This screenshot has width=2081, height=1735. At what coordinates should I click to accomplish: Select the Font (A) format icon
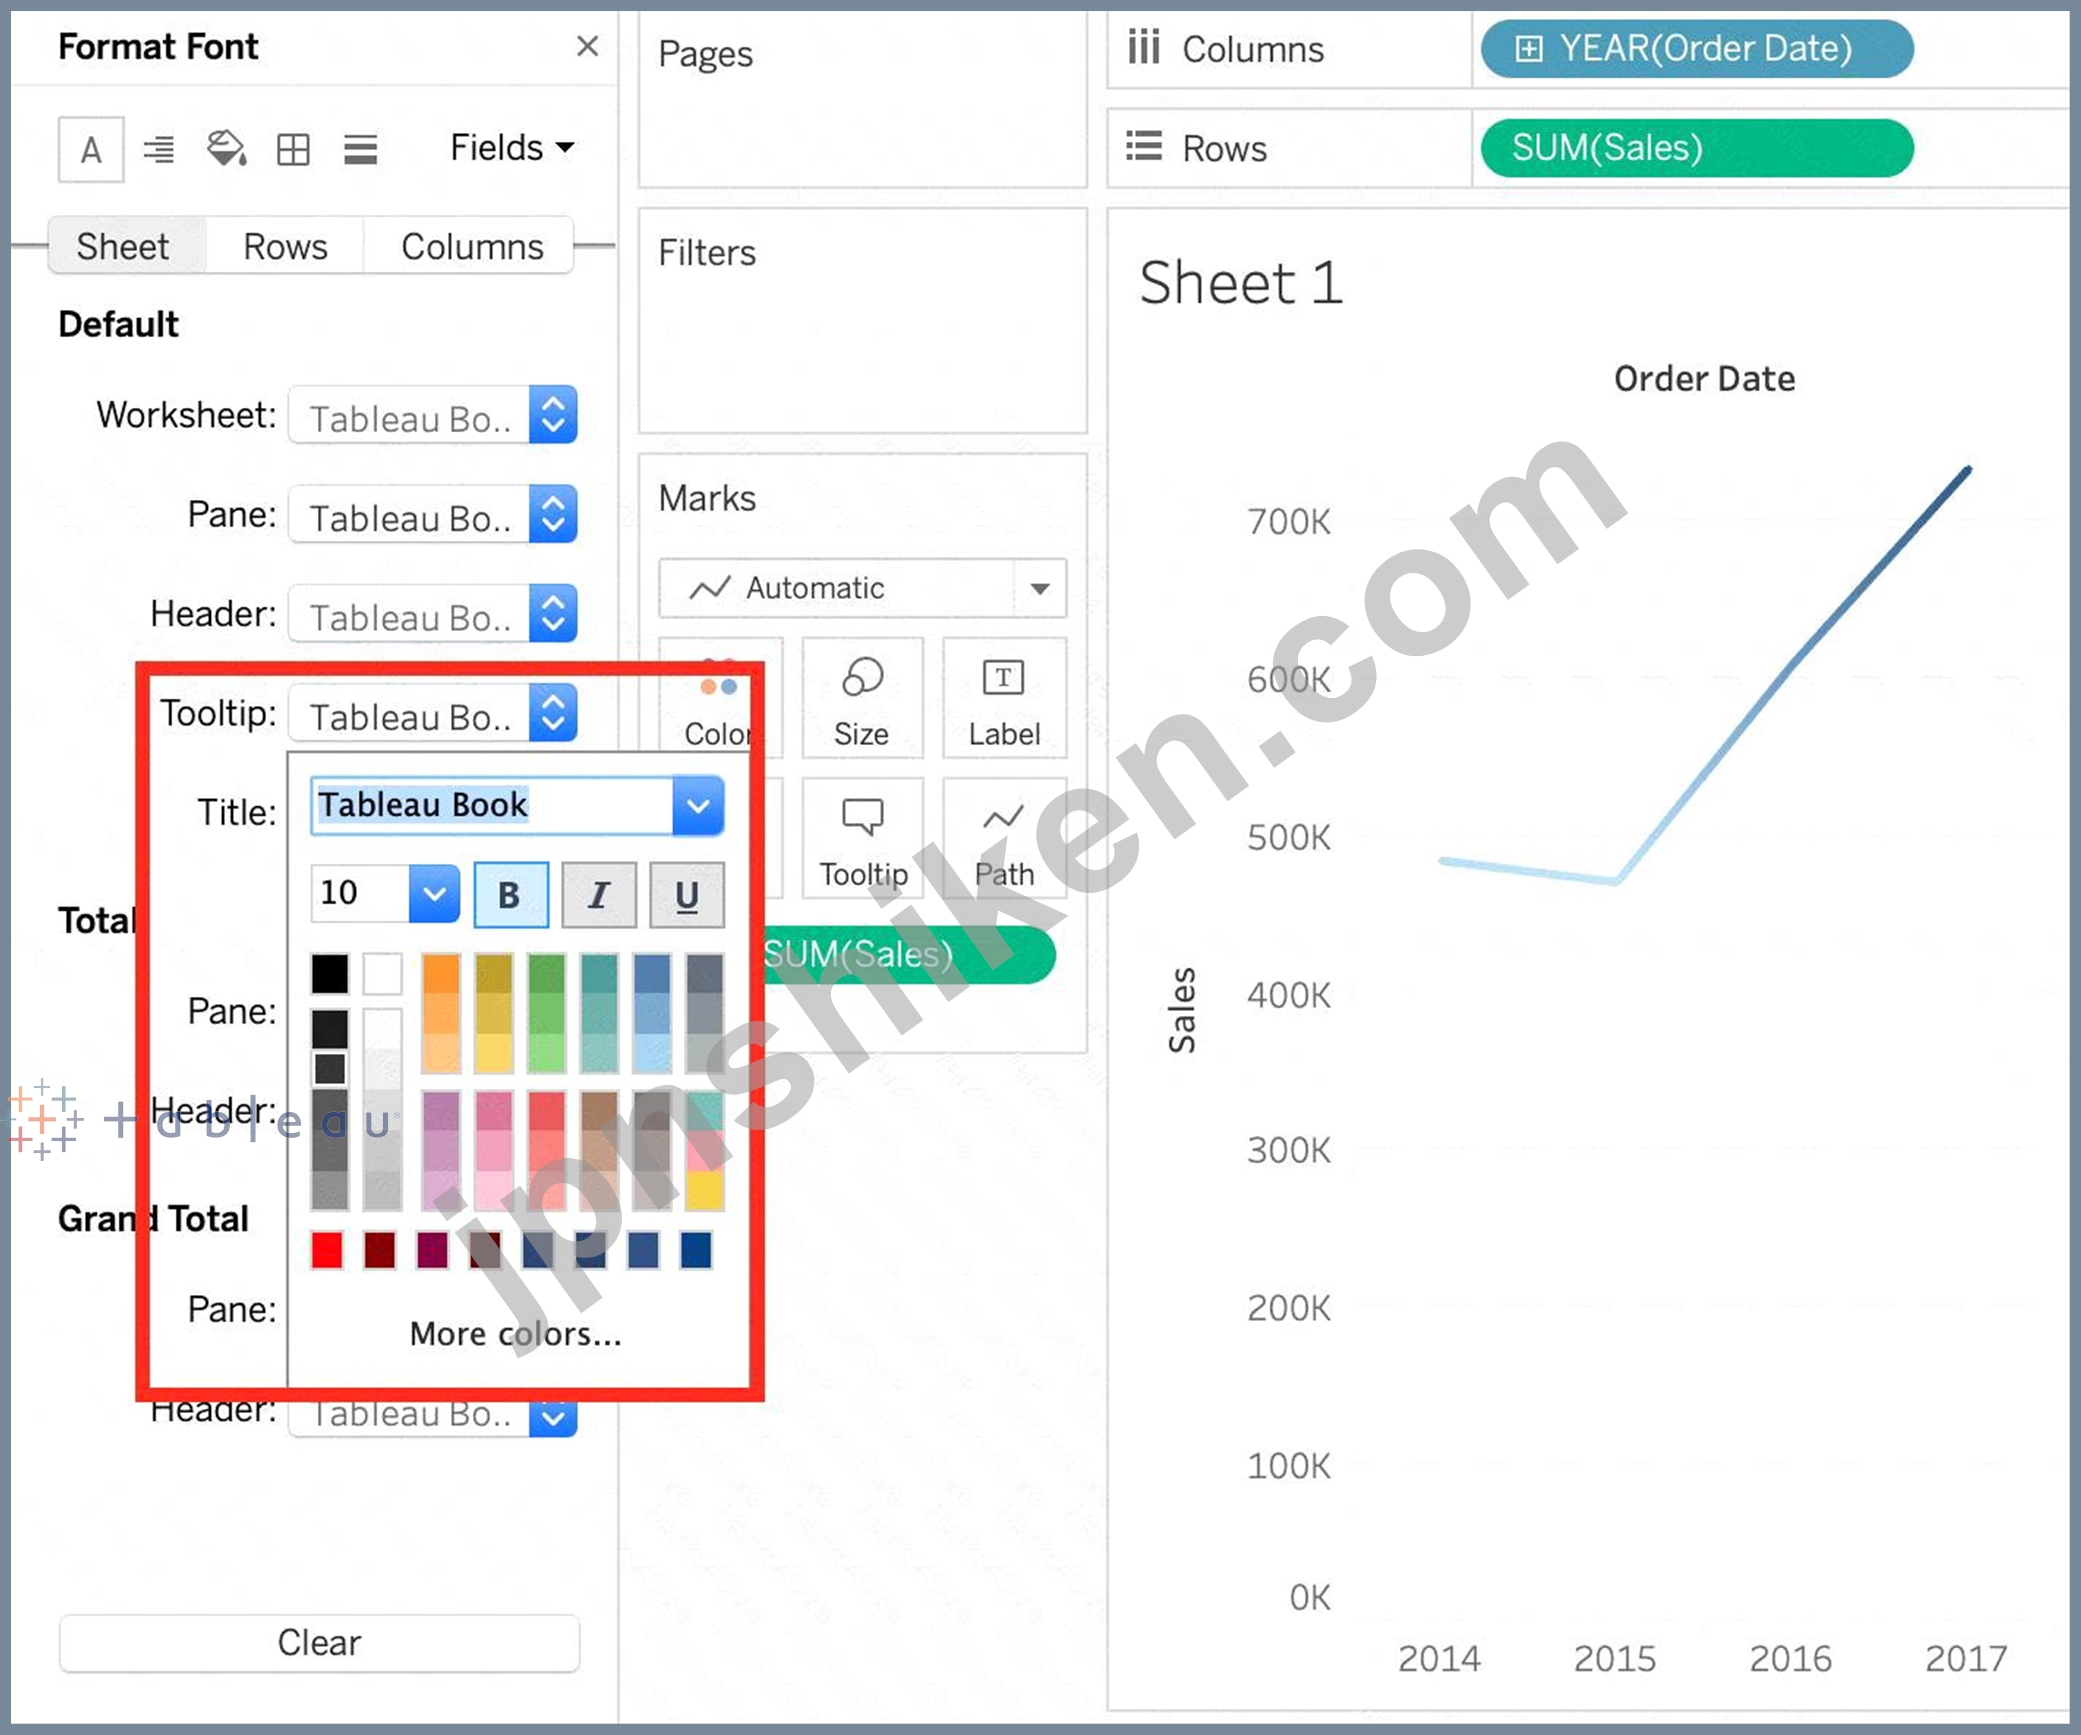pyautogui.click(x=91, y=150)
